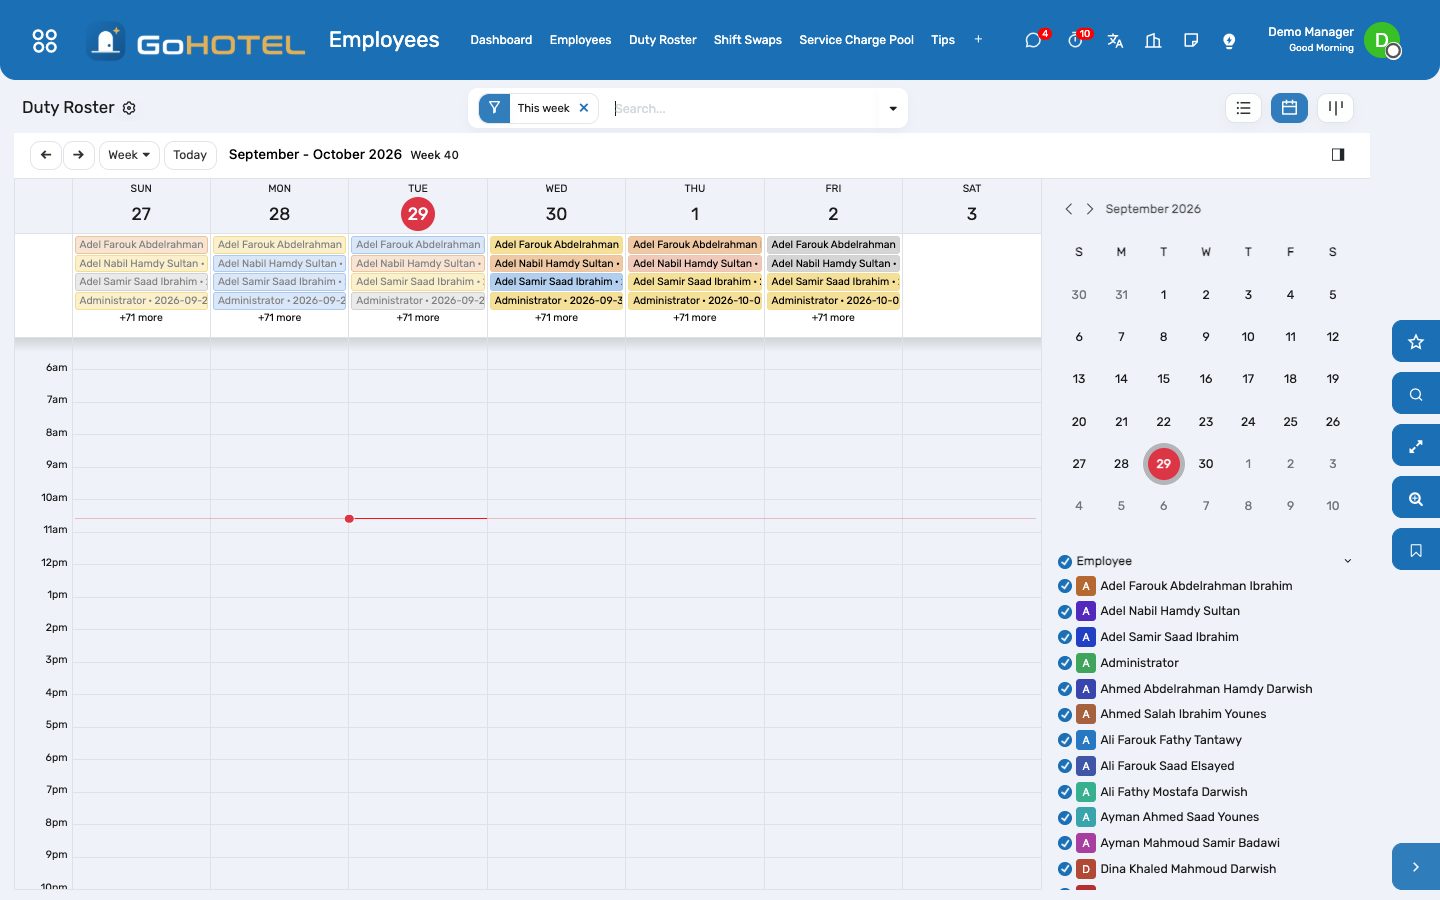
Task: Switch to the Gantt view icon
Action: pyautogui.click(x=1335, y=108)
